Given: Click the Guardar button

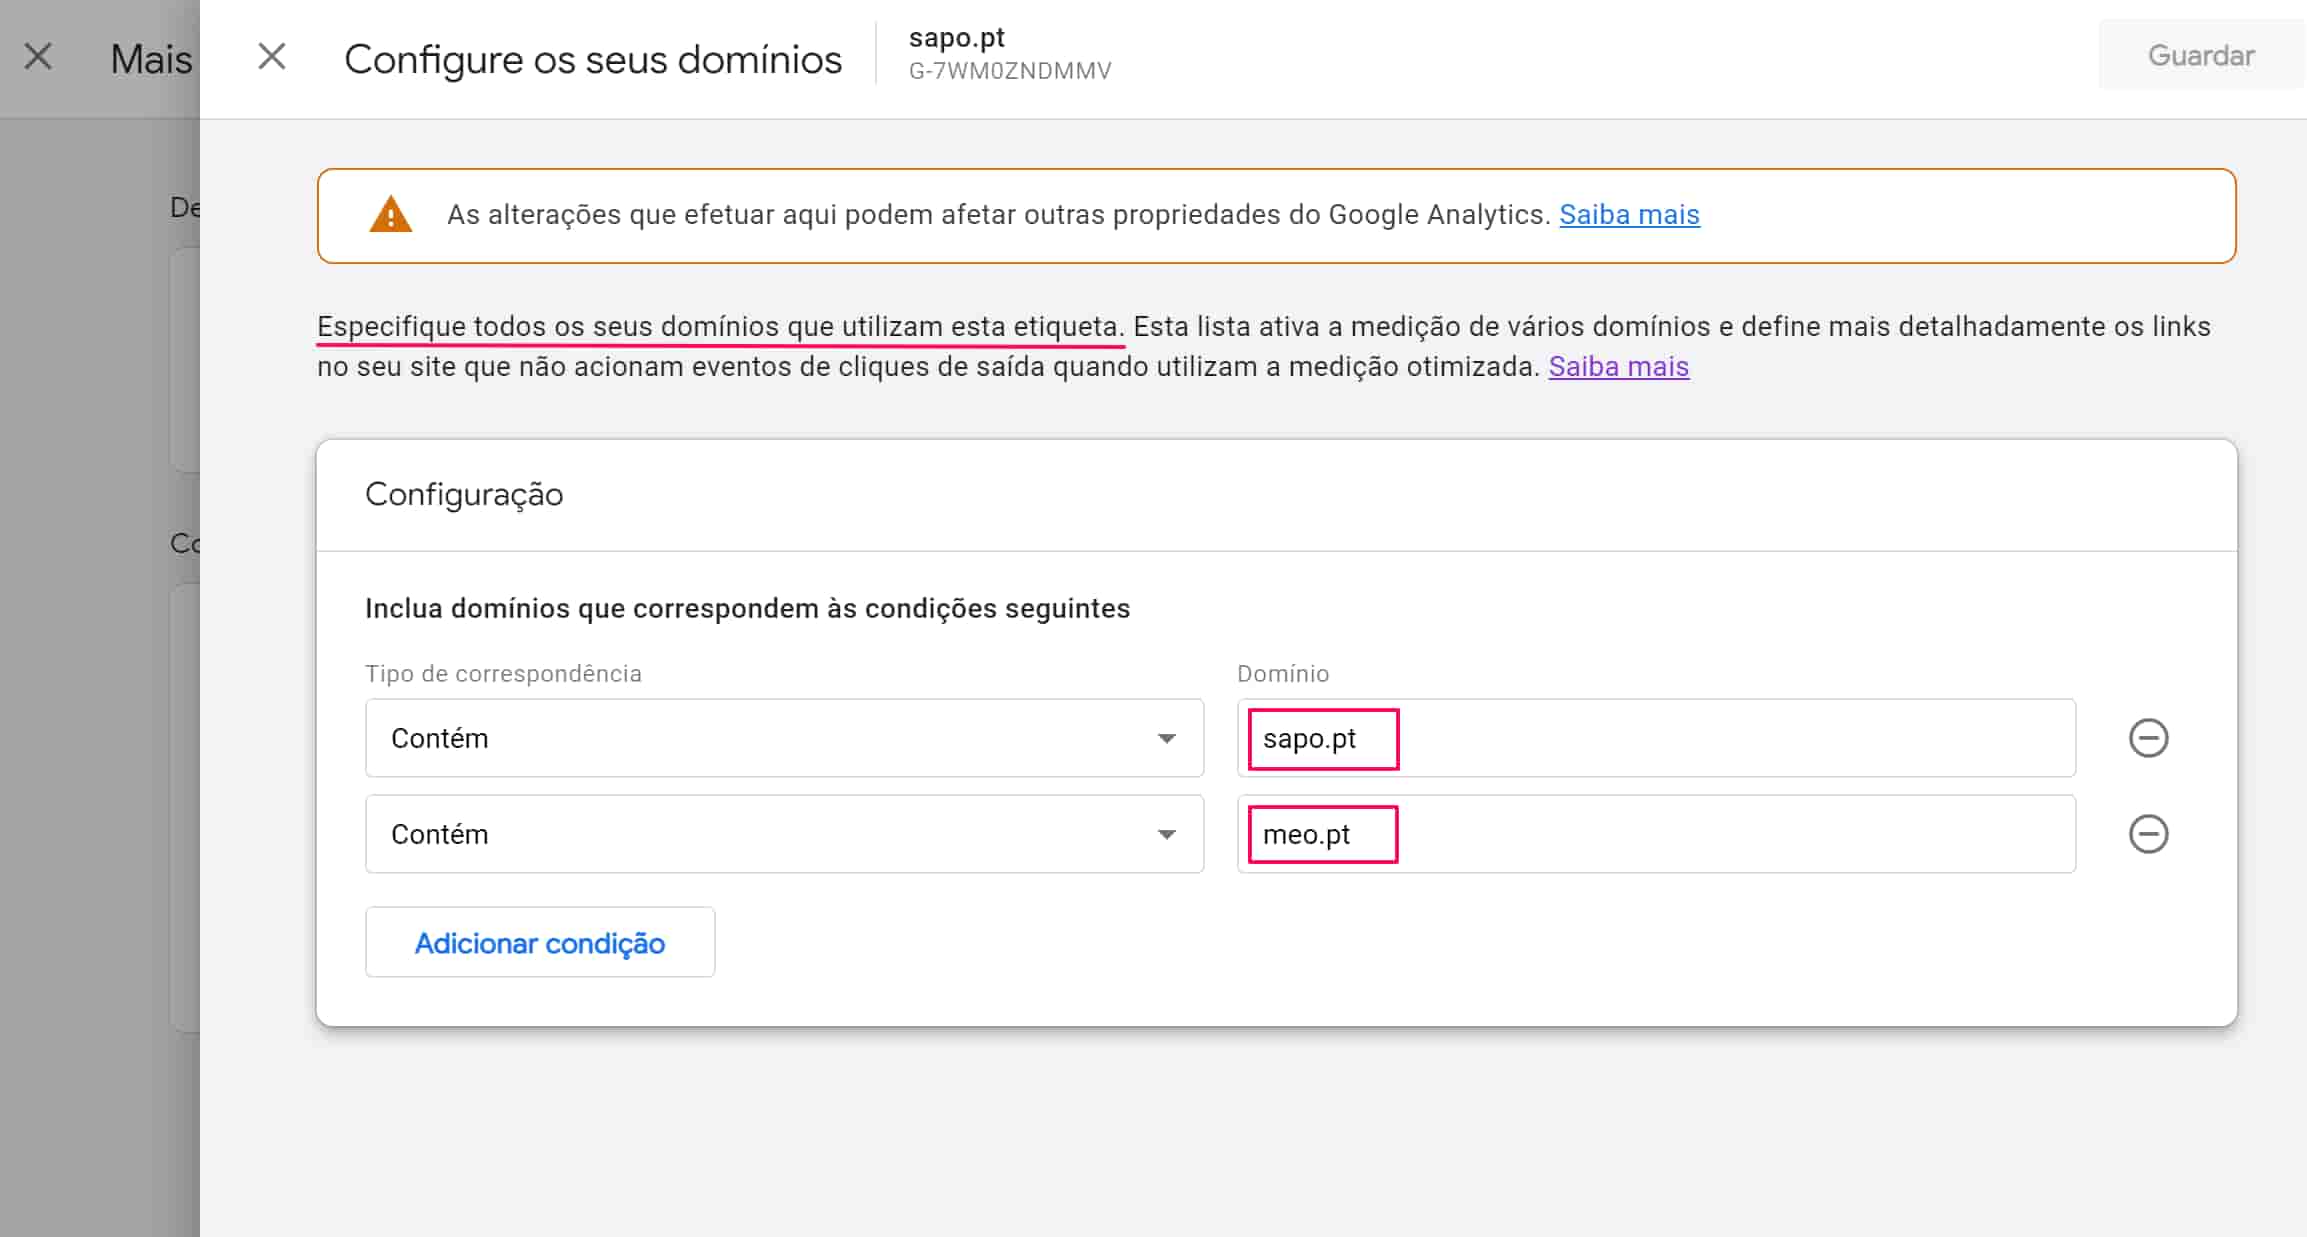Looking at the screenshot, I should (x=2201, y=55).
